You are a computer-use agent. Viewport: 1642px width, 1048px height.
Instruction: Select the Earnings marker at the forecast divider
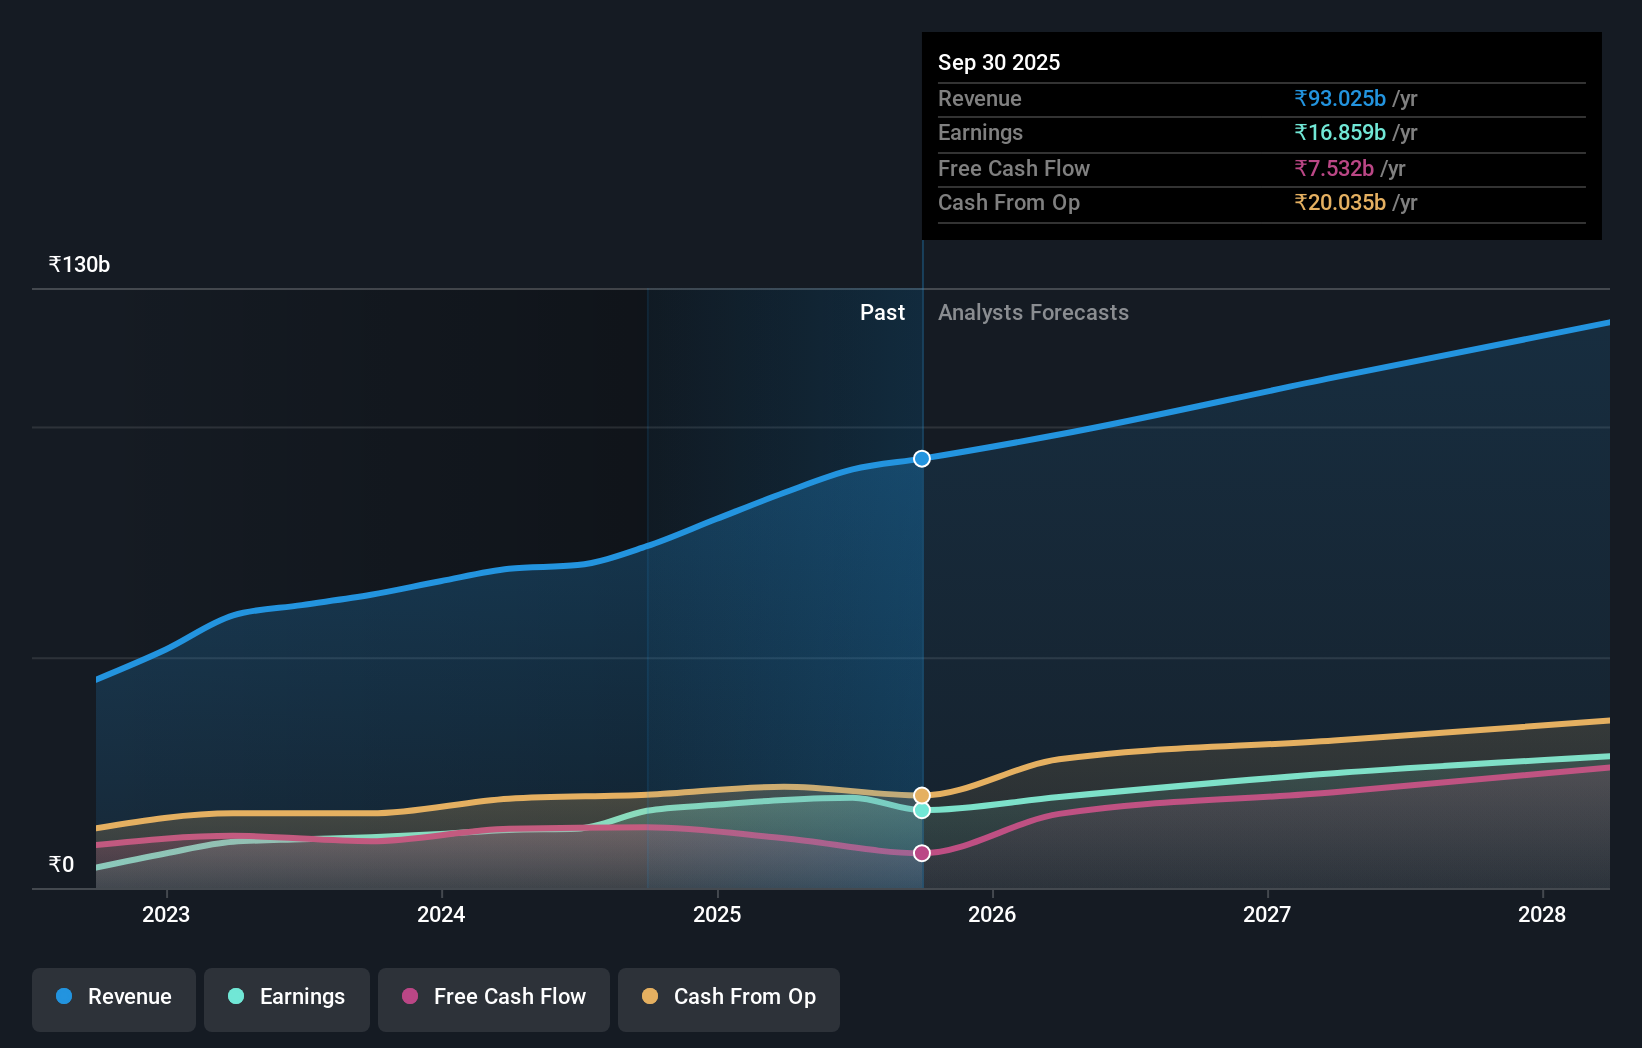[921, 810]
